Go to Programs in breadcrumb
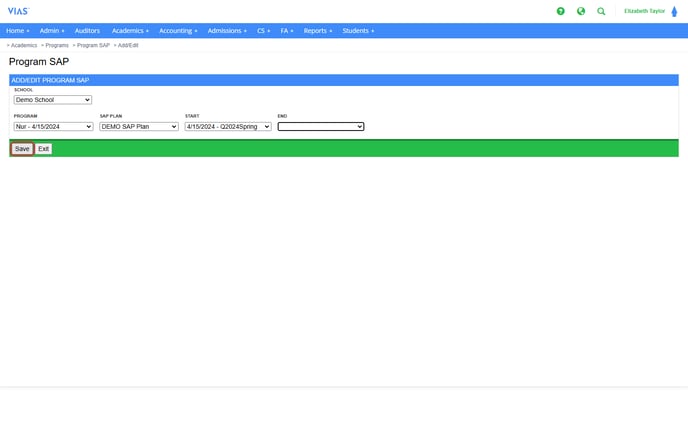The image size is (688, 421). click(57, 46)
